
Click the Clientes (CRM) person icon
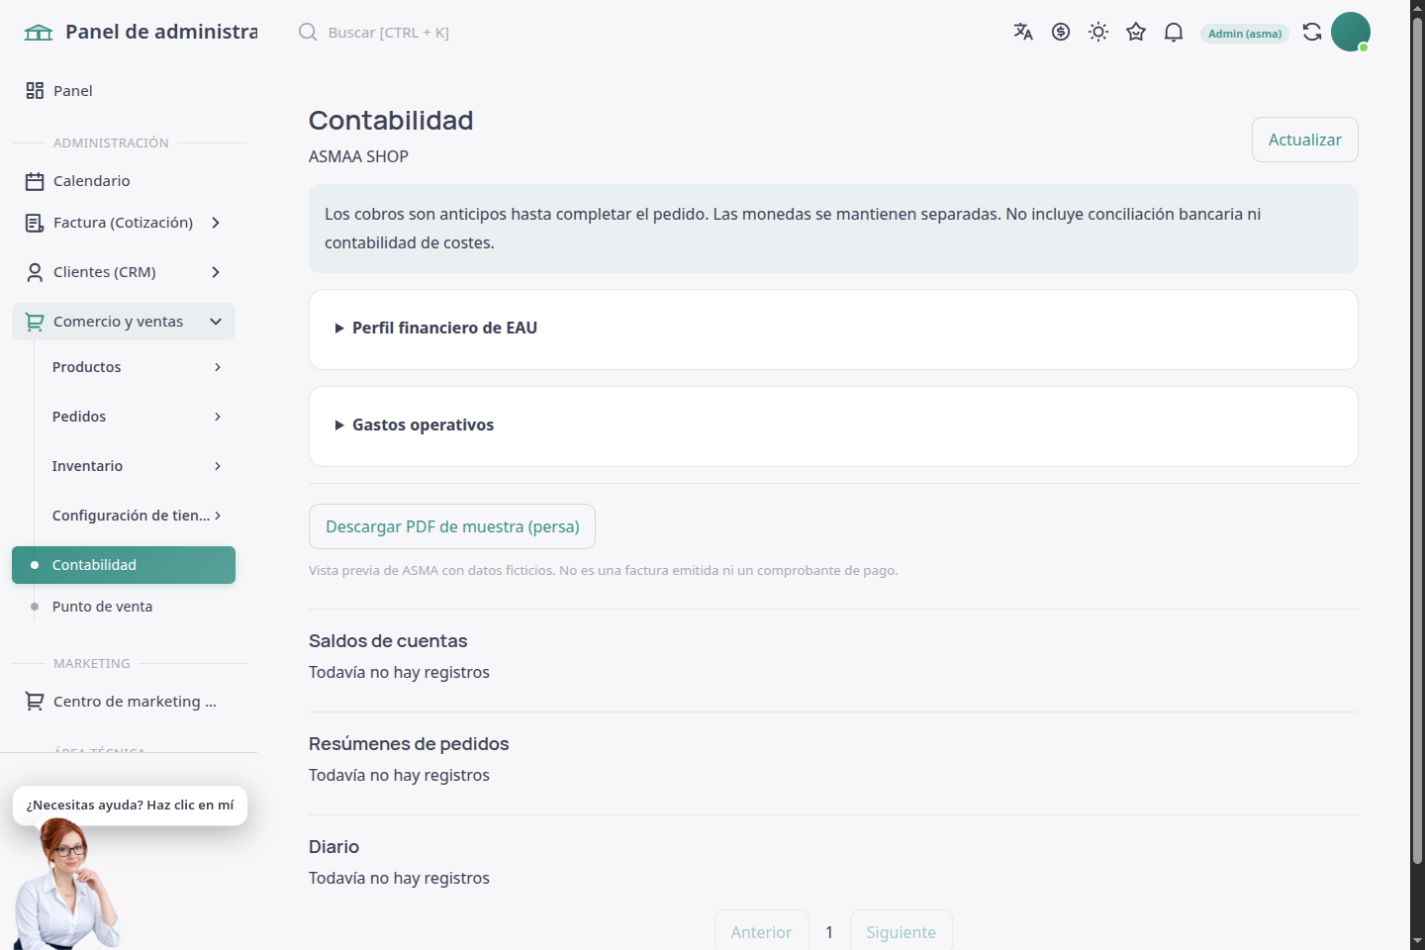coord(35,272)
